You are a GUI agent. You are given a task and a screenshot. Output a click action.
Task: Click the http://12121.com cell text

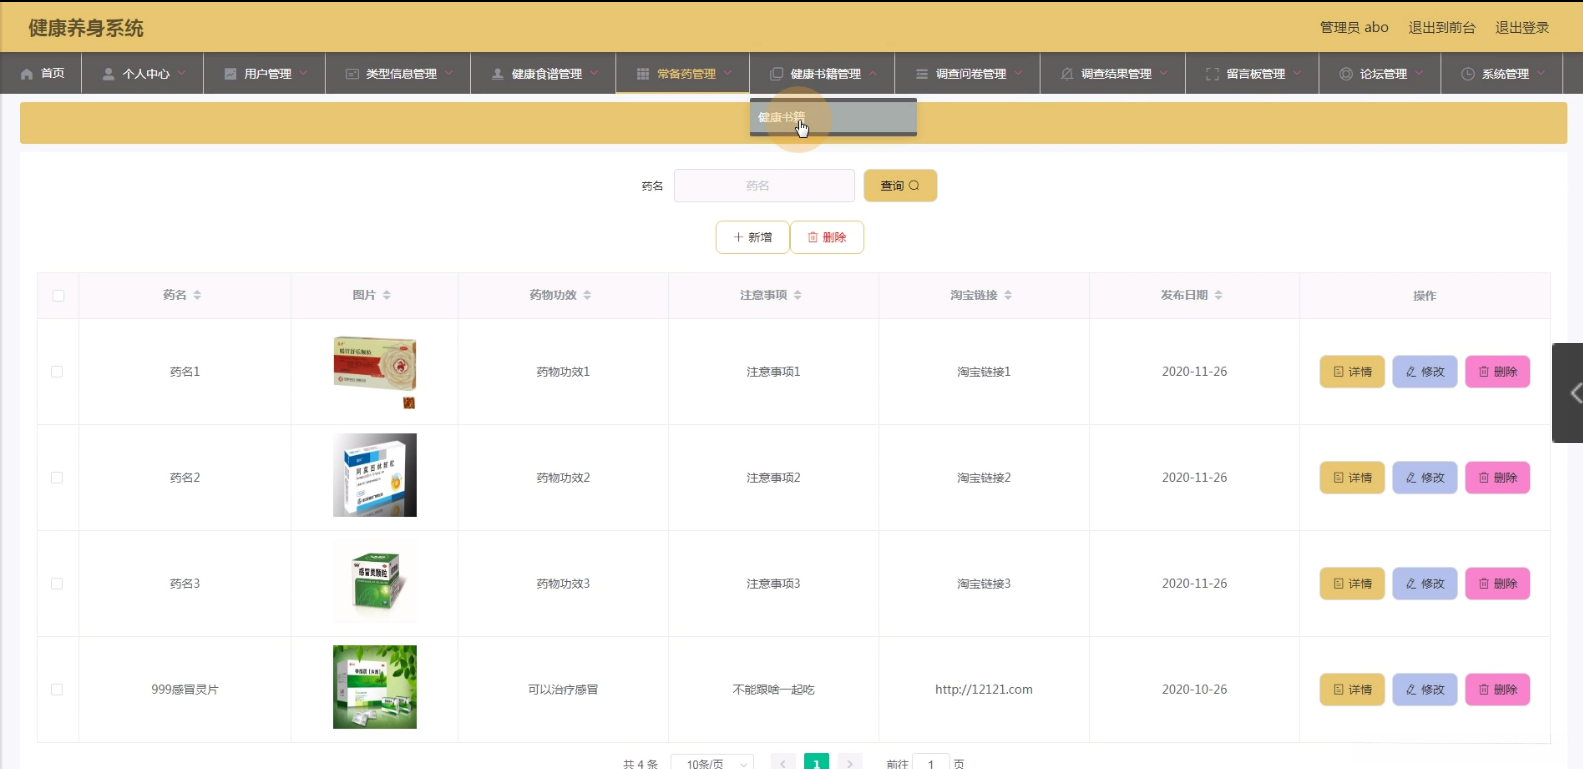pyautogui.click(x=984, y=690)
